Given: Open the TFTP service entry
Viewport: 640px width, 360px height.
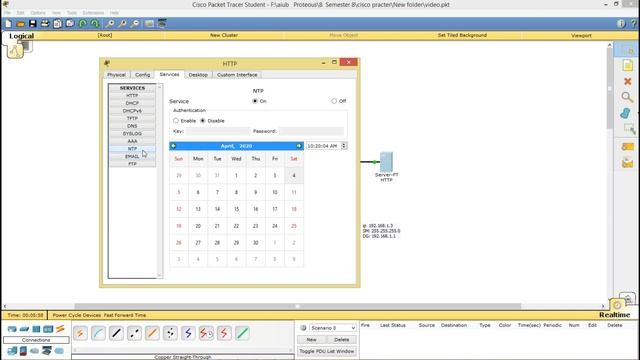Looking at the screenshot, I should click(132, 118).
